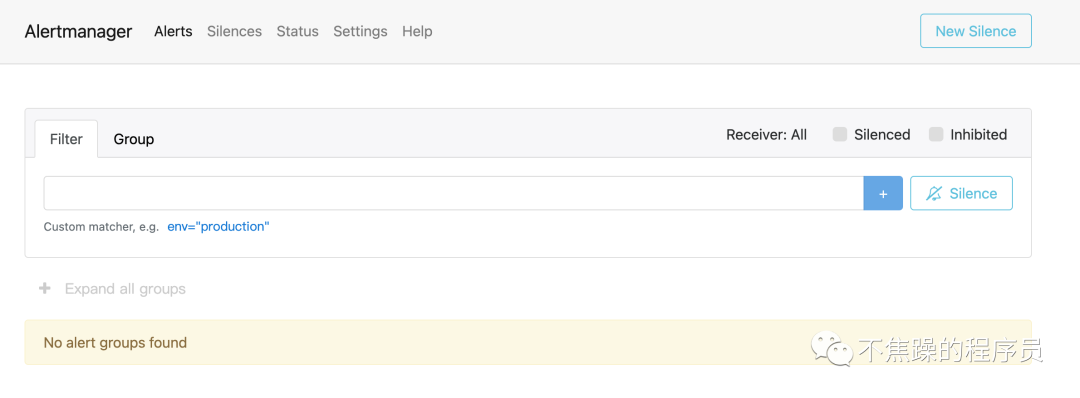Viewport: 1080px width, 398px height.
Task: Click the Alertmanager brand title
Action: [x=78, y=31]
